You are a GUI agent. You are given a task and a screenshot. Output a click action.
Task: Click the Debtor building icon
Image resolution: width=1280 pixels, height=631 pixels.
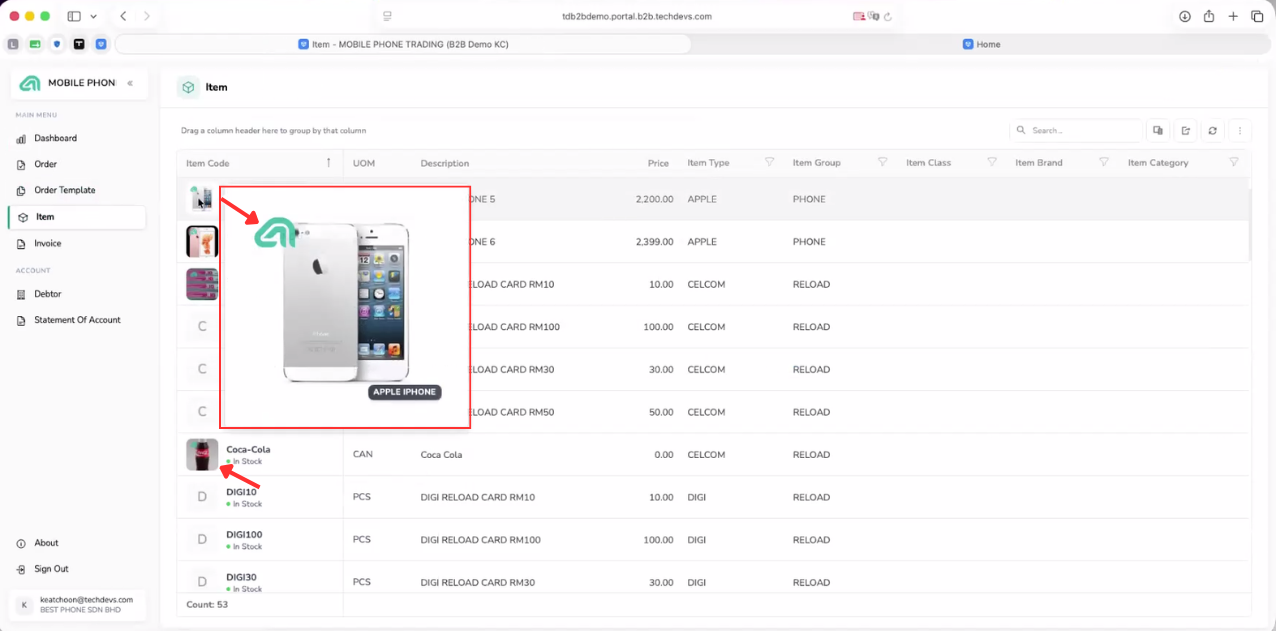pyautogui.click(x=22, y=294)
